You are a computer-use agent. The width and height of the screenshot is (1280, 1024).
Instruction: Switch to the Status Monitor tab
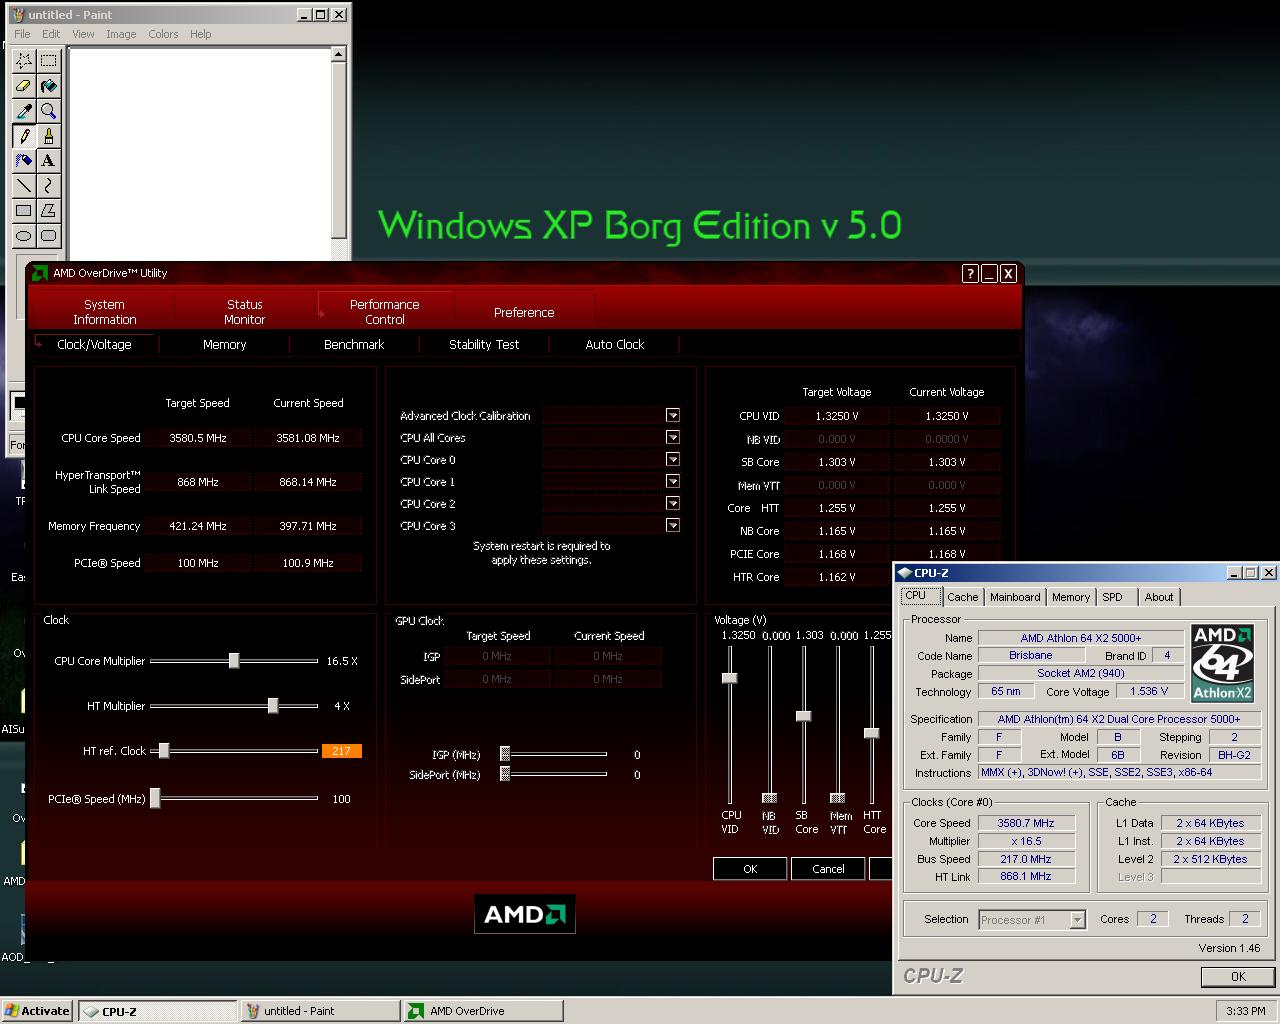(x=245, y=312)
